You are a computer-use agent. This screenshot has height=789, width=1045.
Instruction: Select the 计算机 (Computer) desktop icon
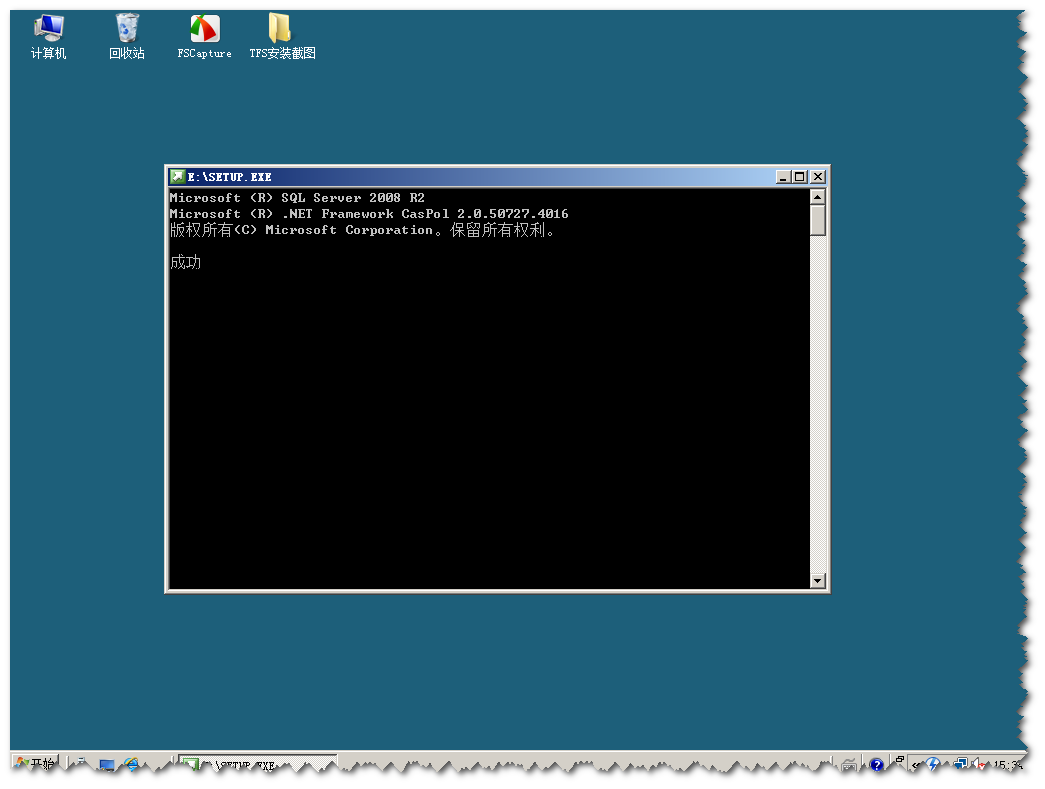click(x=49, y=37)
